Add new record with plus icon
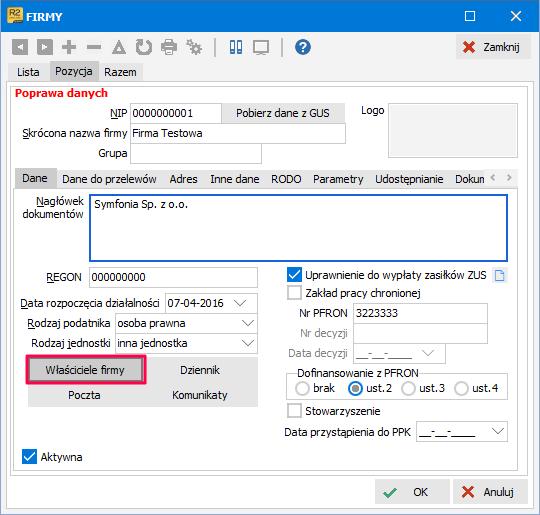 point(69,47)
